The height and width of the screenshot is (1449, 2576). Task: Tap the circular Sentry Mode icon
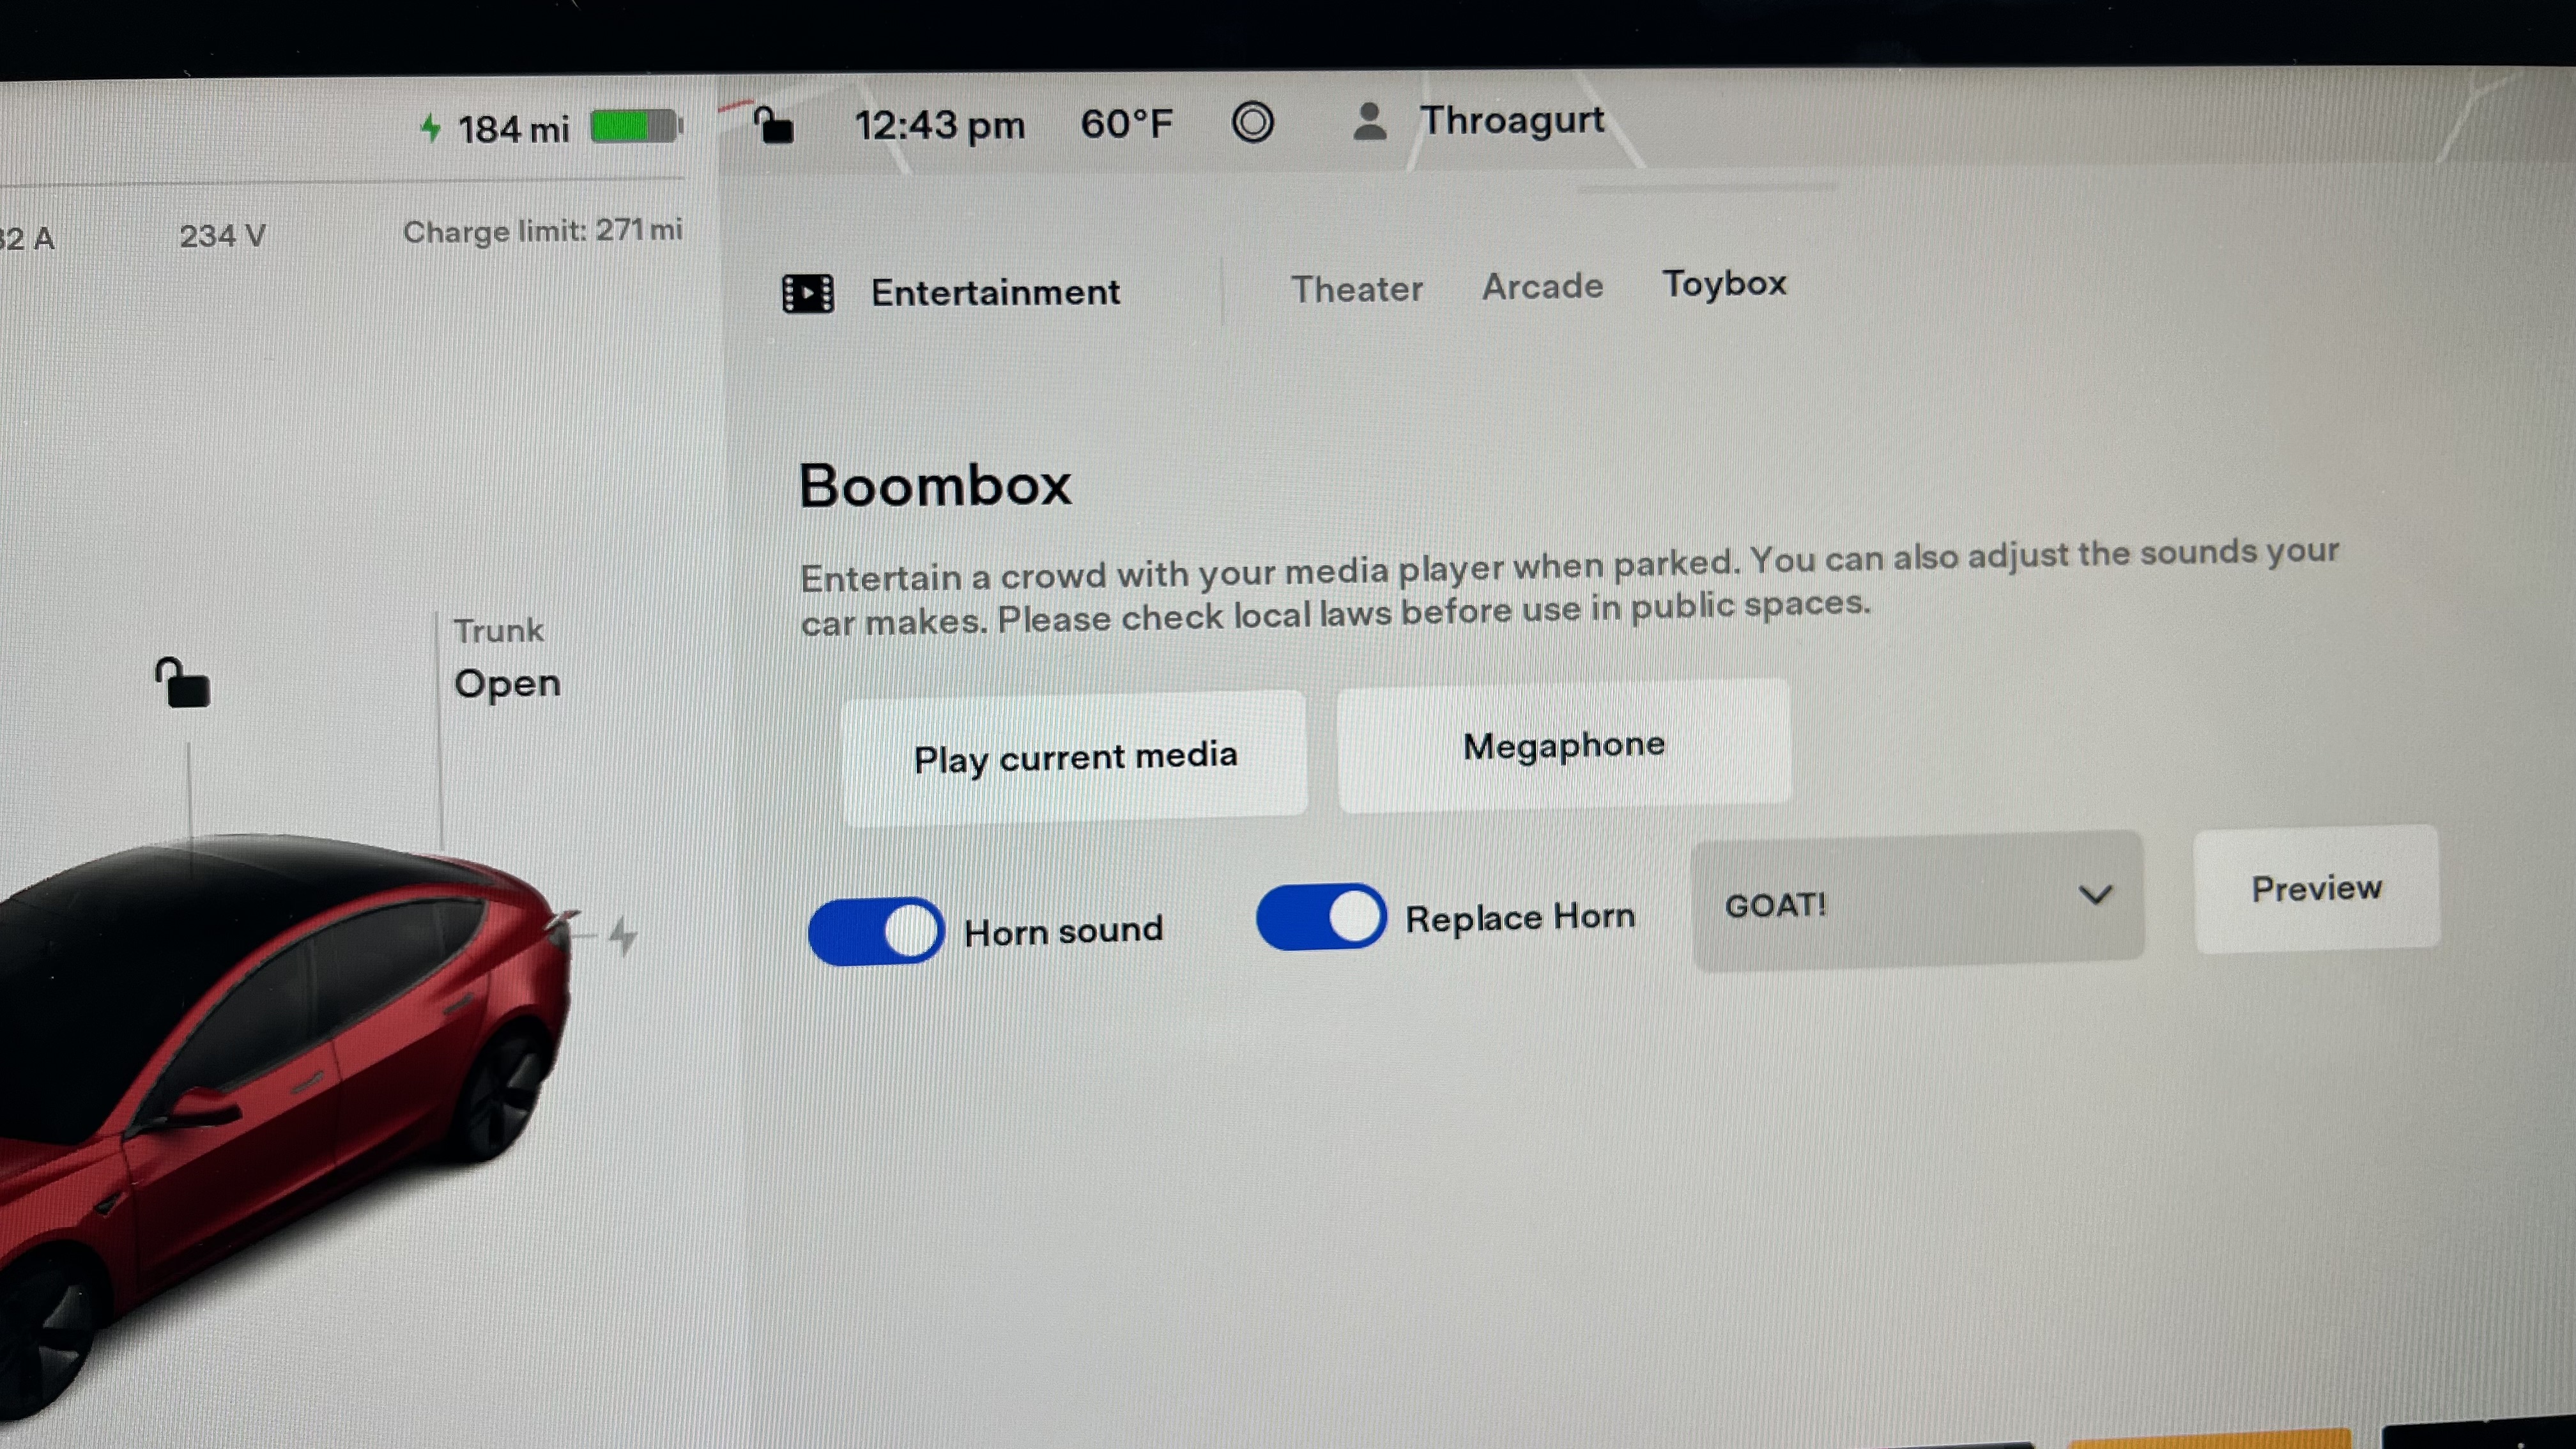1252,123
